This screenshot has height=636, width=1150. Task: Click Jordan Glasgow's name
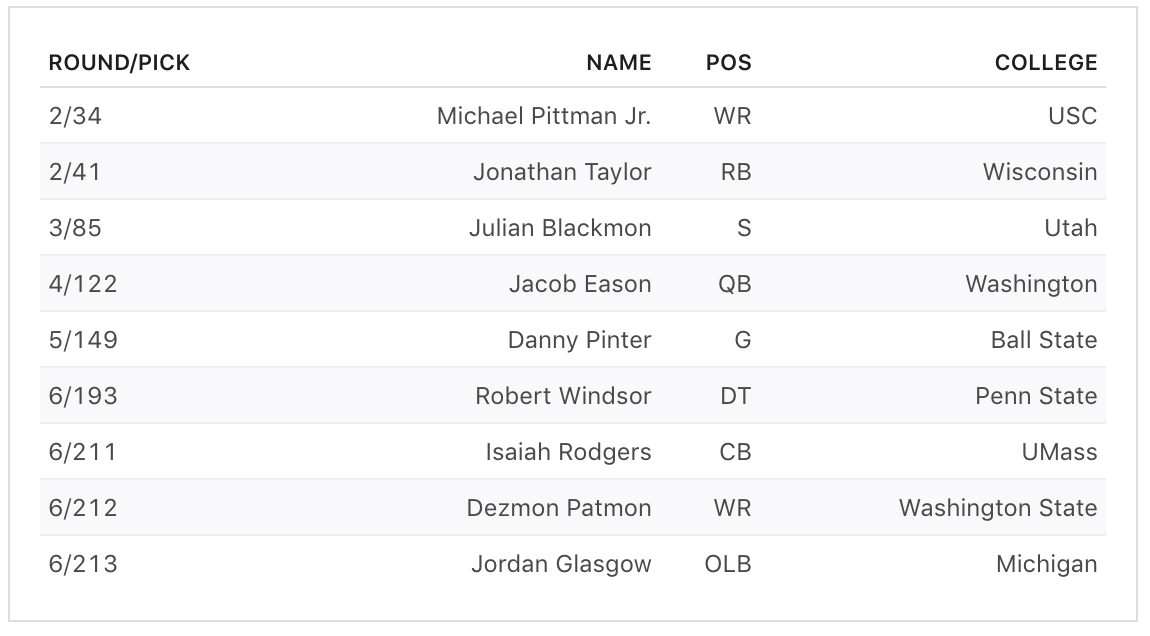click(561, 564)
